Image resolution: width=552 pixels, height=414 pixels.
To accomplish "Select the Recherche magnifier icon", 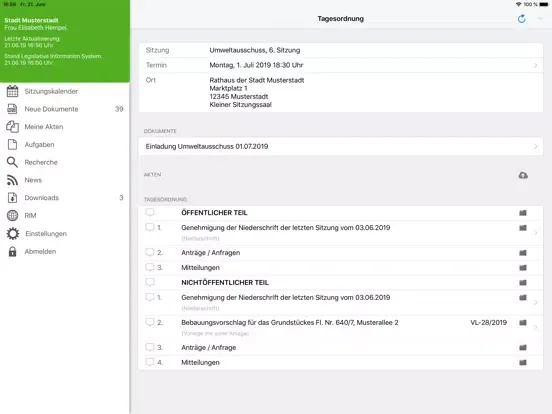I will 12,162.
